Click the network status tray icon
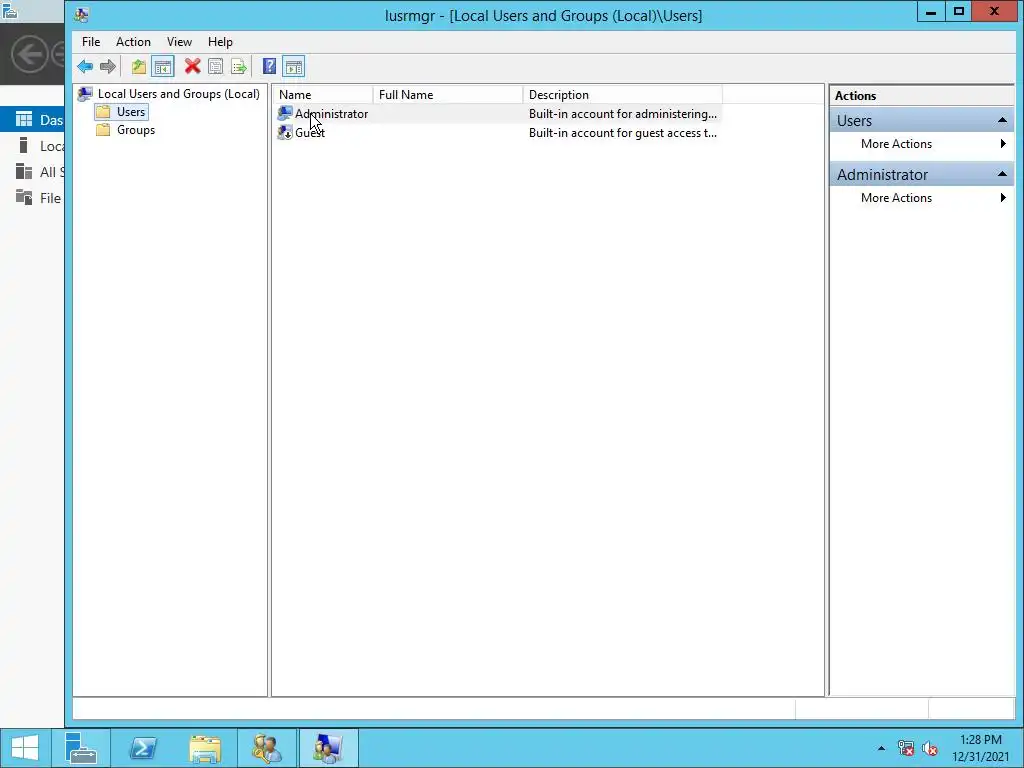 coord(906,748)
